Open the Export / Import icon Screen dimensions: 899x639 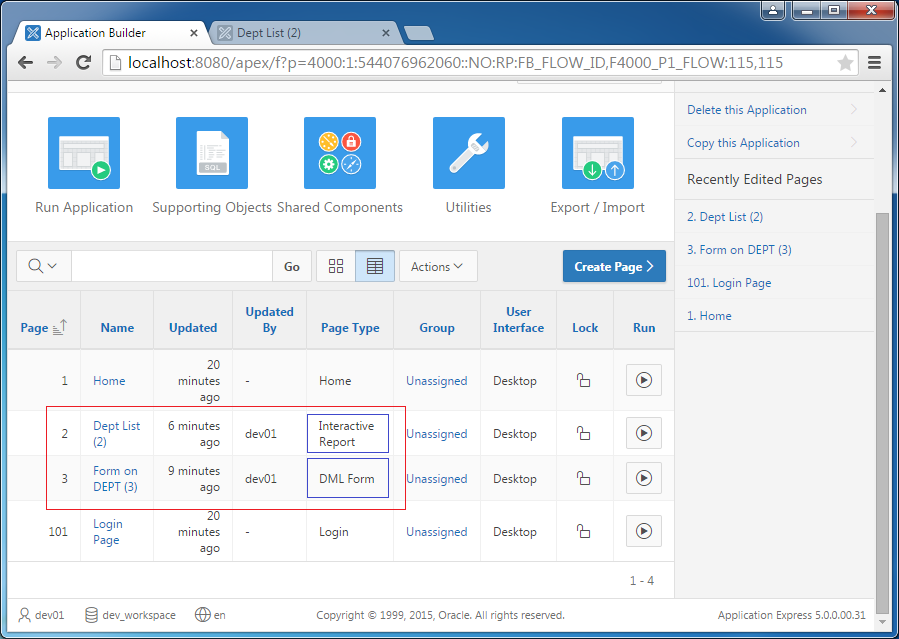597,153
